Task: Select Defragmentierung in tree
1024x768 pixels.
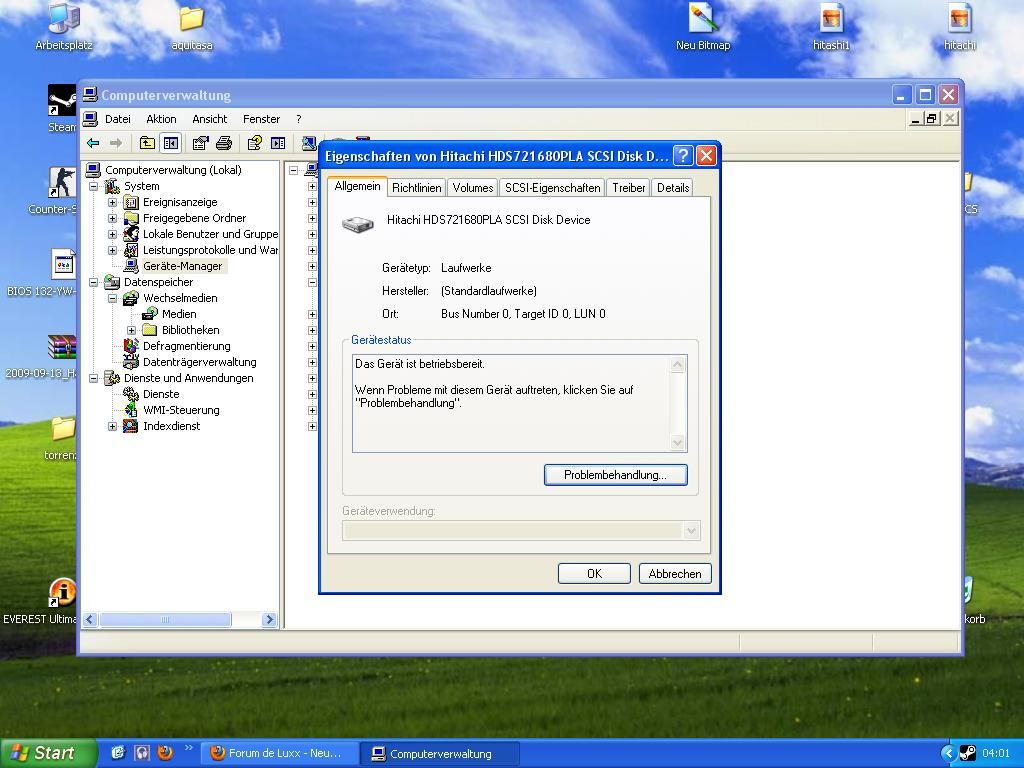Action: (x=186, y=346)
